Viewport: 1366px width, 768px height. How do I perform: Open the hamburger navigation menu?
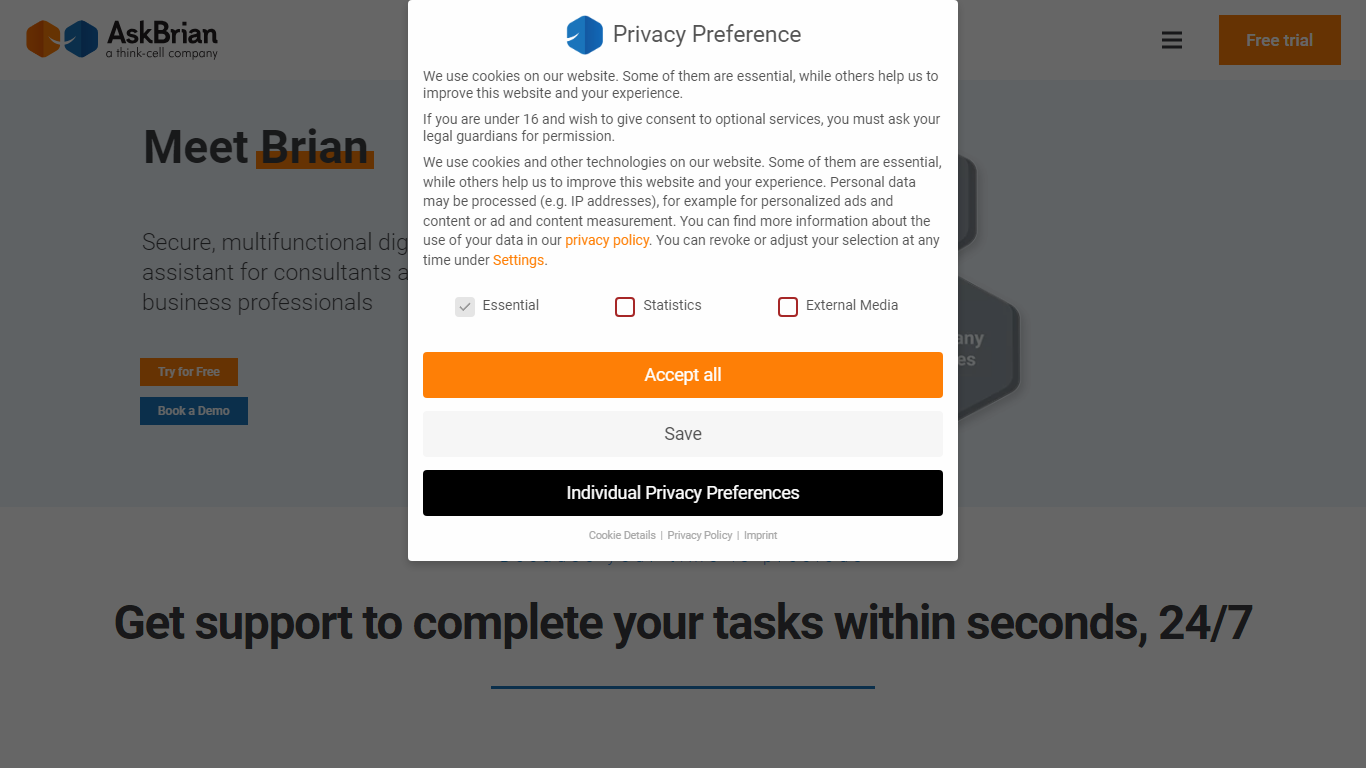coord(1172,40)
